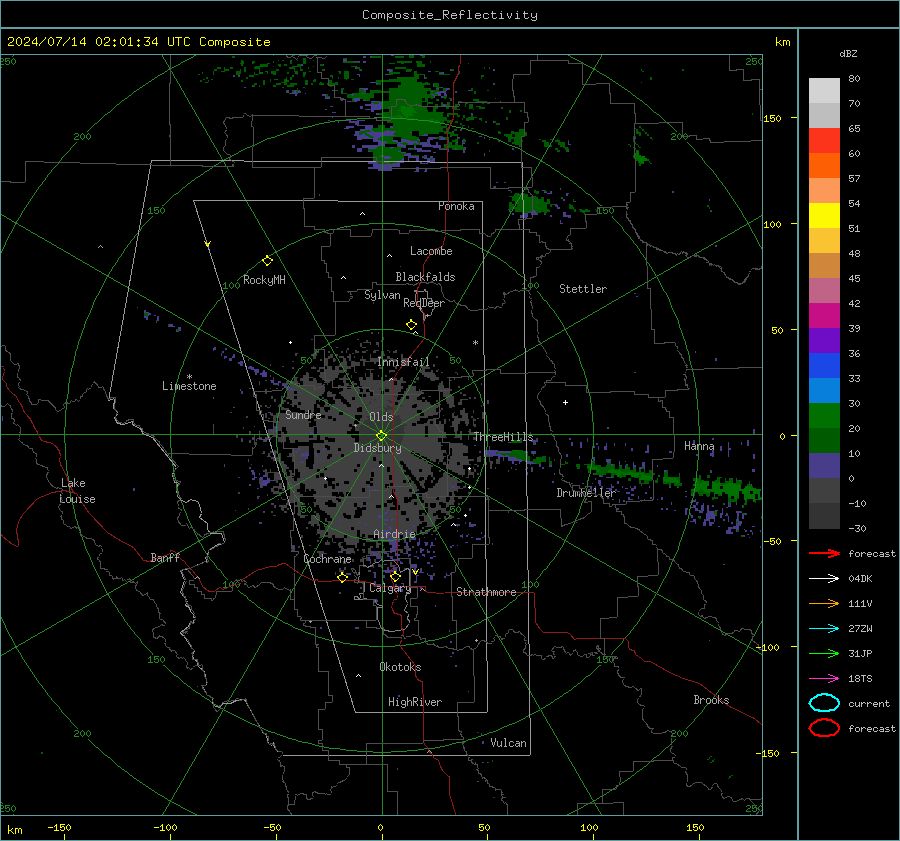Click the red forecast ellipse icon

click(824, 728)
